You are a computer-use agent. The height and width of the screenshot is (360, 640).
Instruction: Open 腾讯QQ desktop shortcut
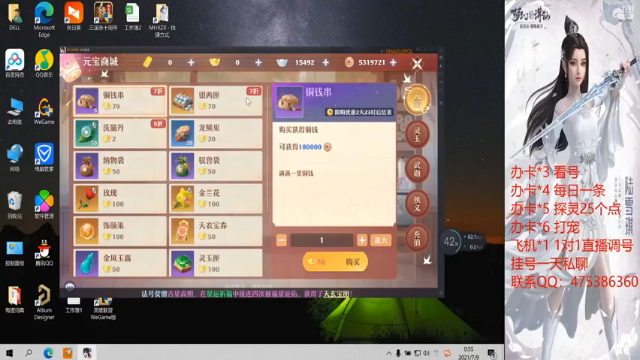tap(44, 253)
